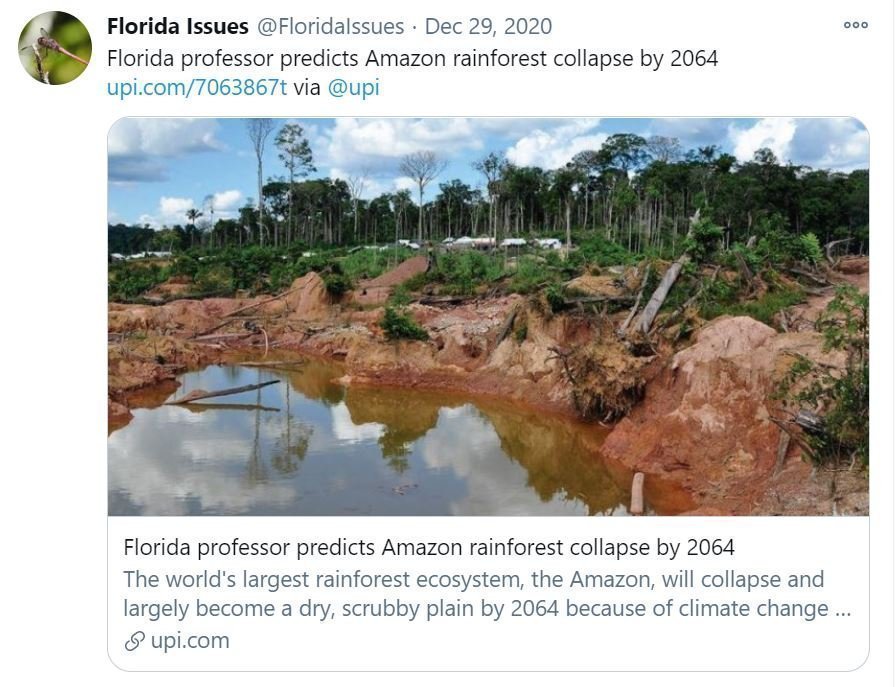Screen dimensions: 895x687
Task: Click the tweet text about the Florida professor
Action: pos(412,58)
